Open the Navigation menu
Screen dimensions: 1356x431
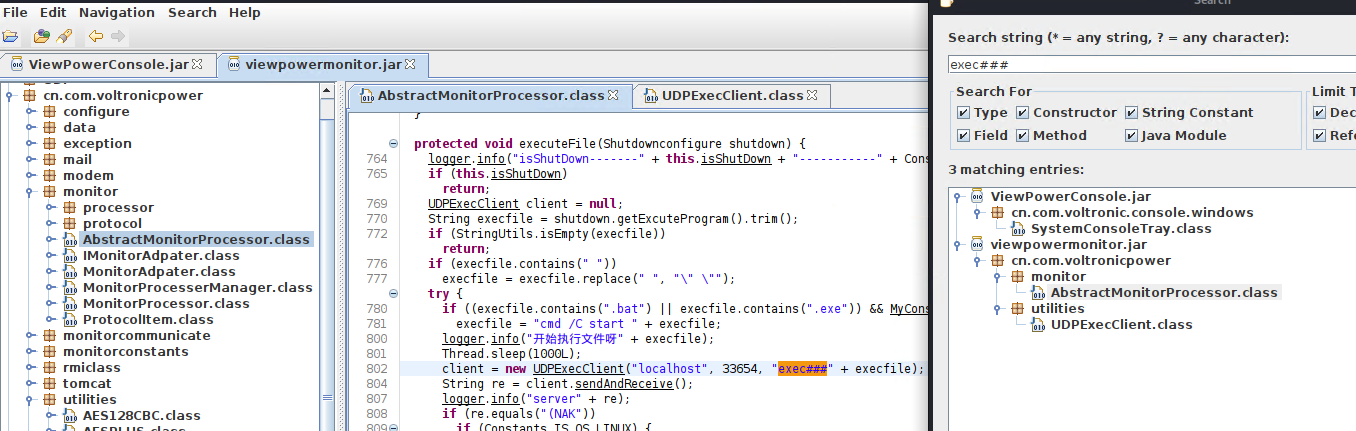point(117,13)
